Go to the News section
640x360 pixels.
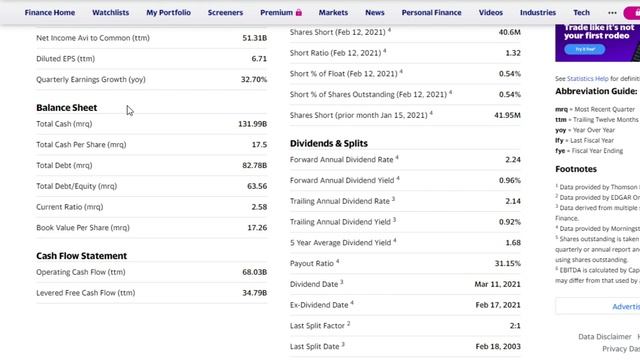375,13
